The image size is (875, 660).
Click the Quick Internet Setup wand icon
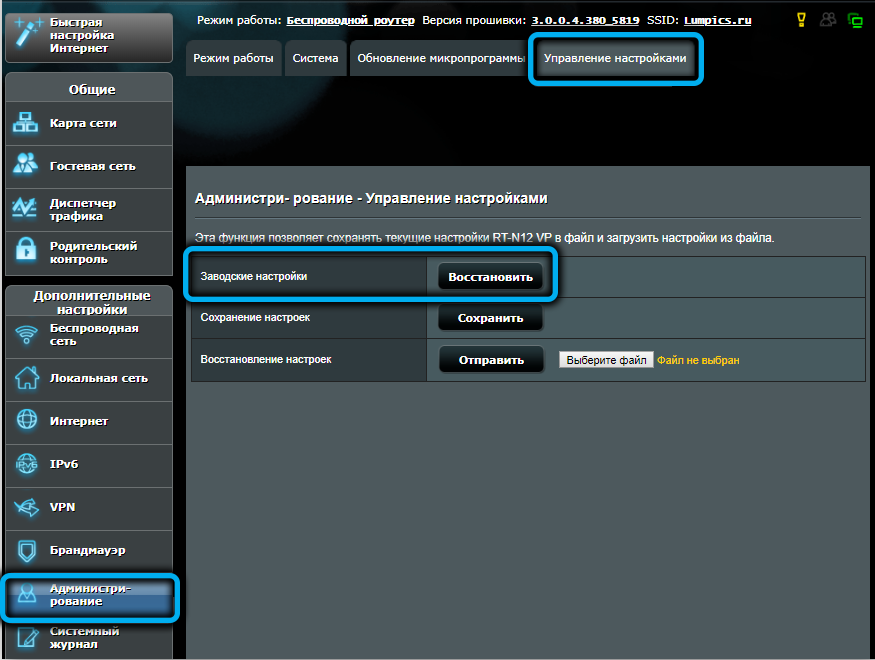tap(26, 33)
